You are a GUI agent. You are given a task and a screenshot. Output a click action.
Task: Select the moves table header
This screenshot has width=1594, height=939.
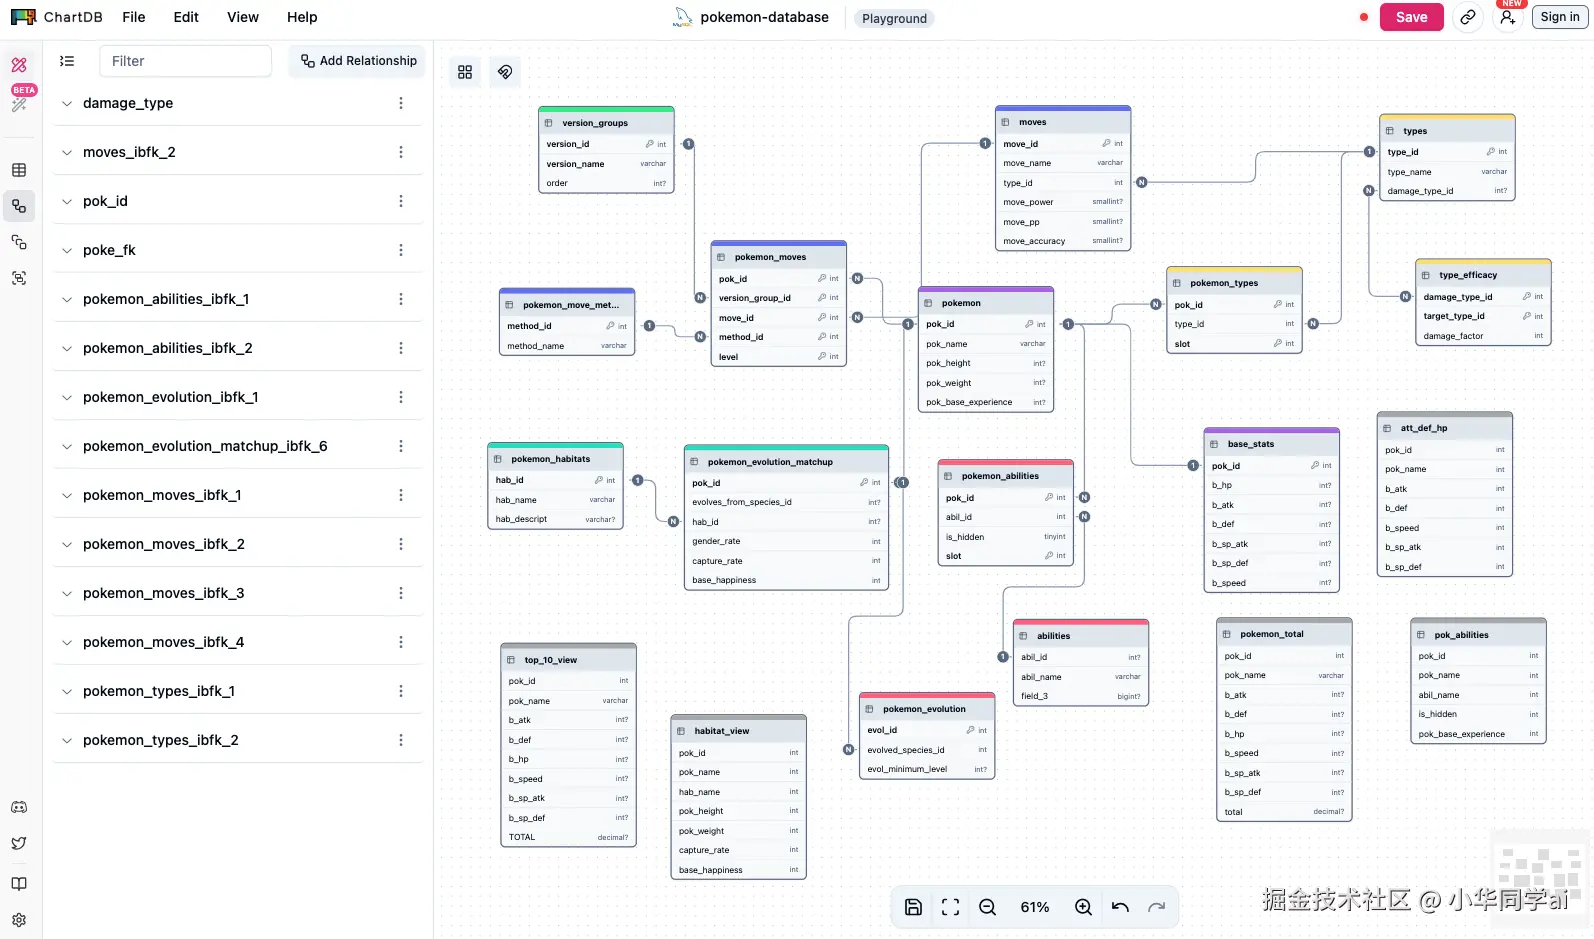click(1063, 122)
